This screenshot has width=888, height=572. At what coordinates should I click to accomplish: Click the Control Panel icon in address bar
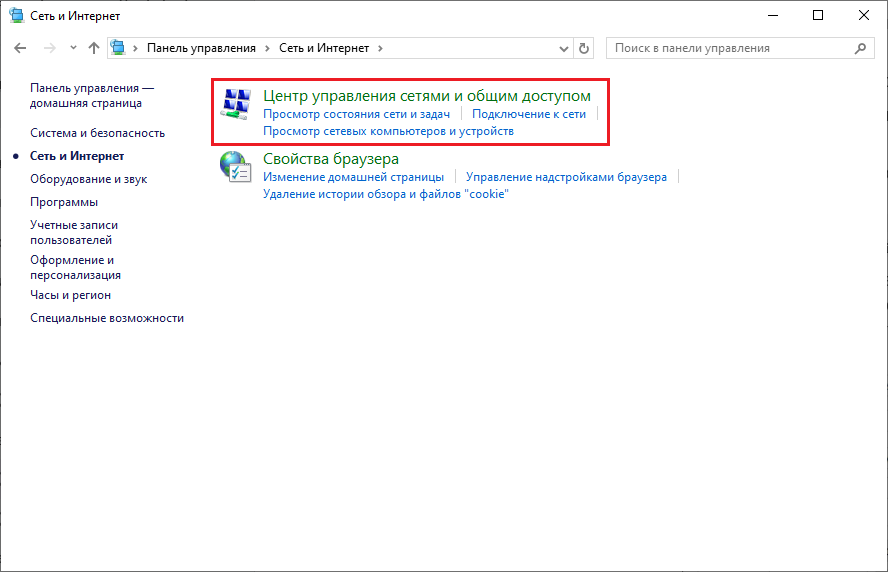click(120, 48)
